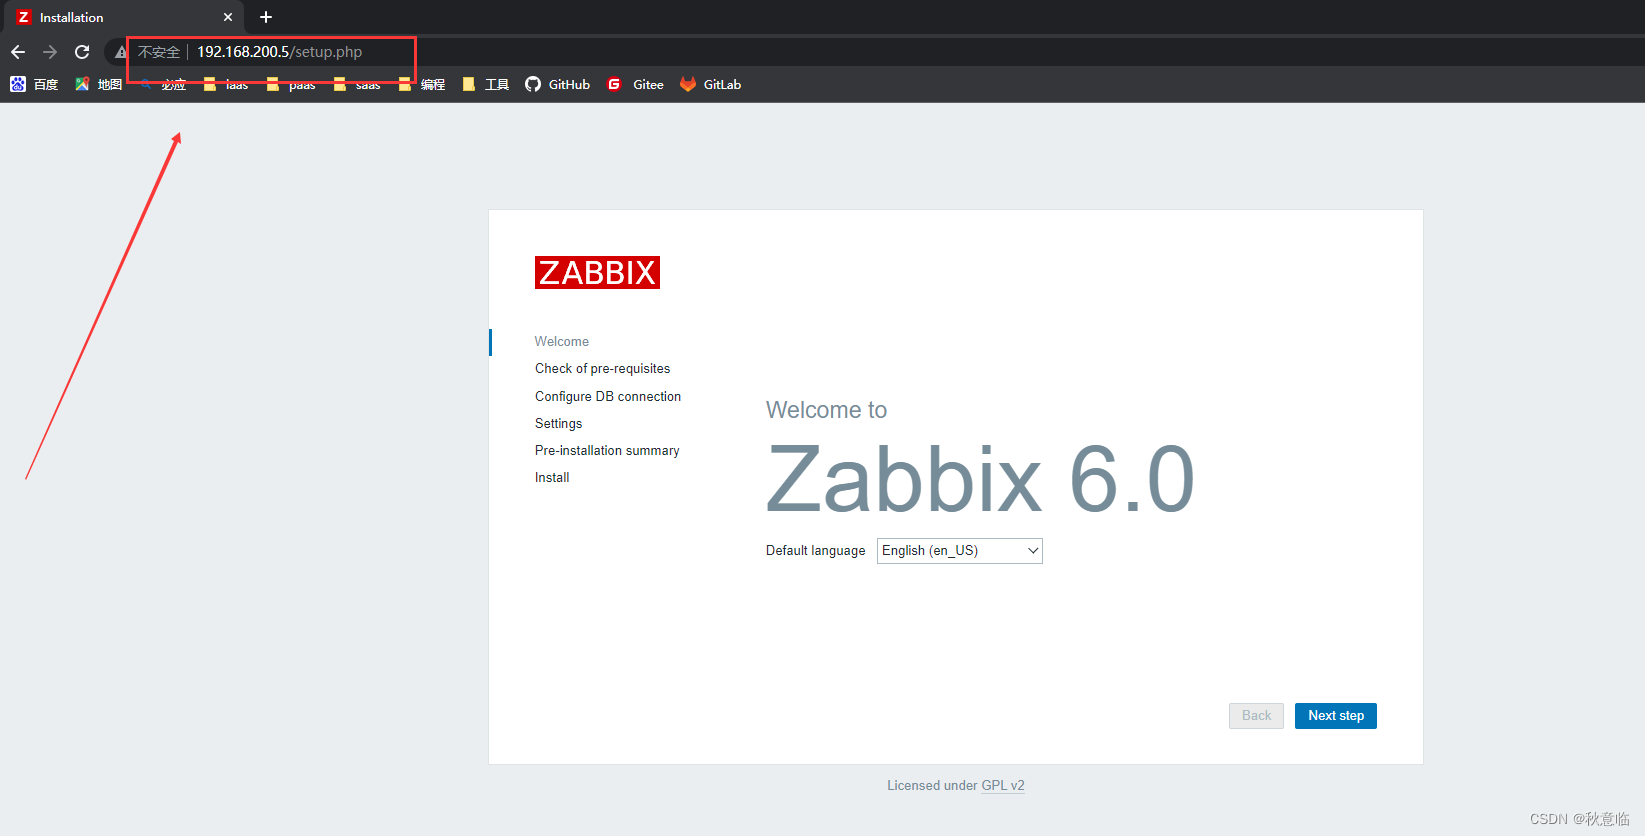The width and height of the screenshot is (1645, 836).
Task: Click the ZABBIX logo
Action: click(x=597, y=272)
